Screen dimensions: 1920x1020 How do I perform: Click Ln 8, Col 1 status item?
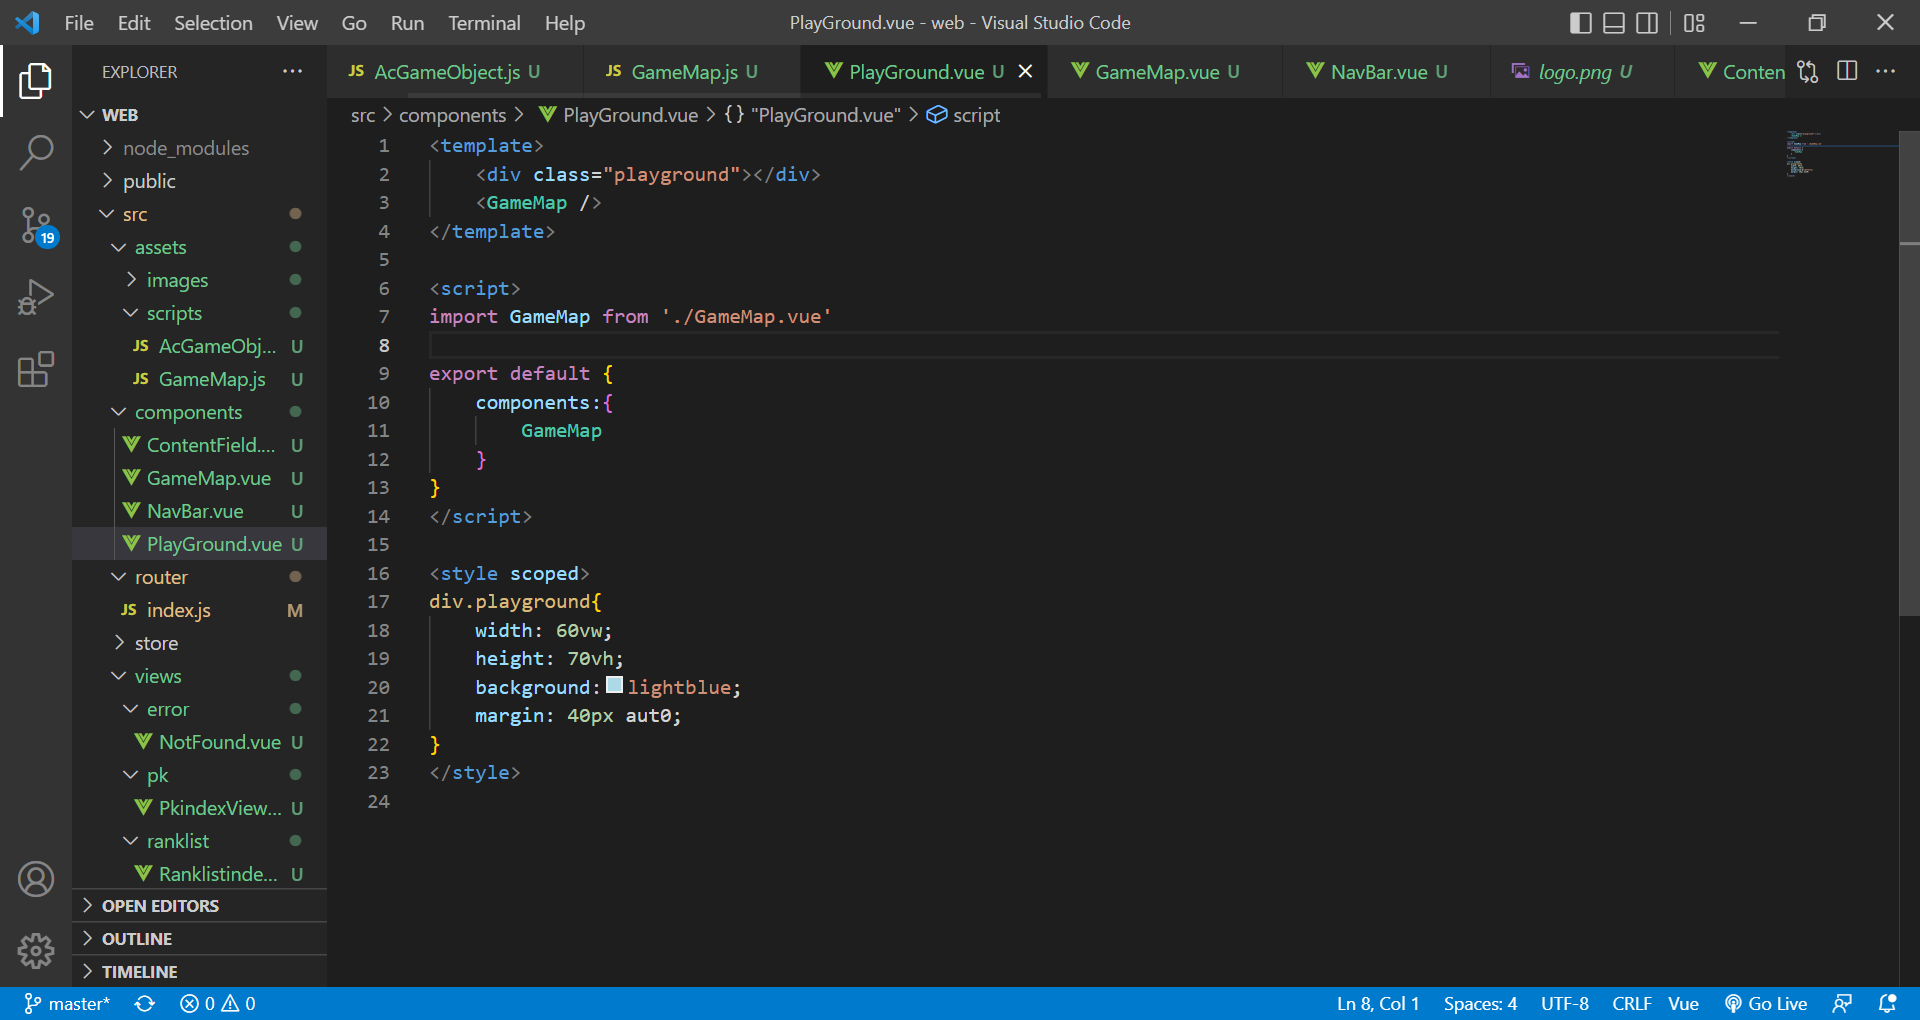pos(1378,1003)
